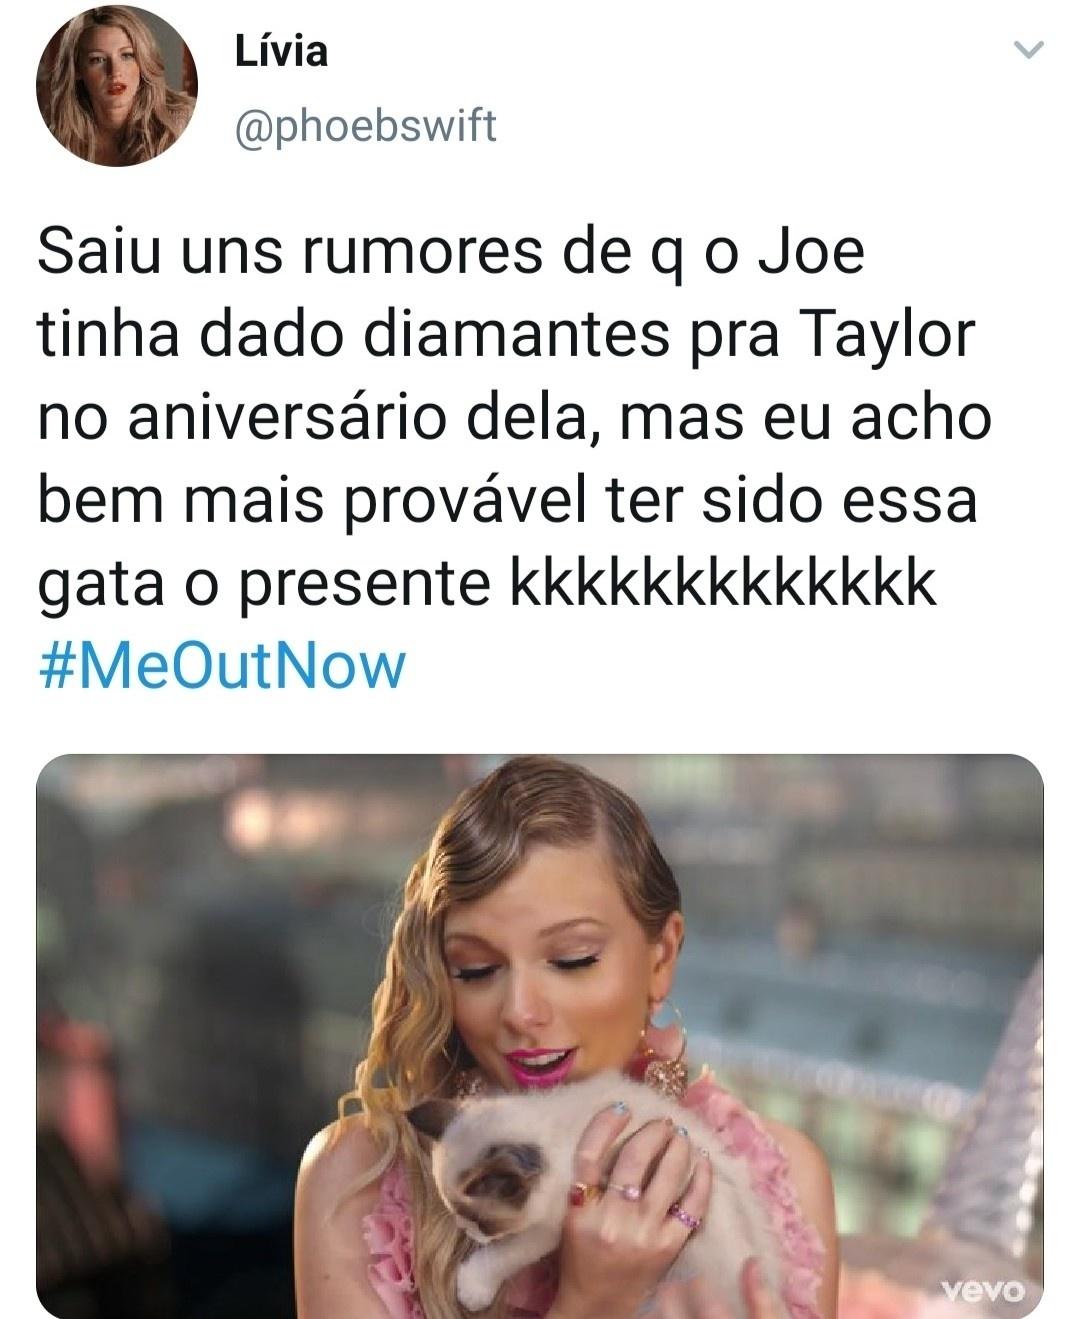Click the vevo watermark logo

[x=984, y=1289]
